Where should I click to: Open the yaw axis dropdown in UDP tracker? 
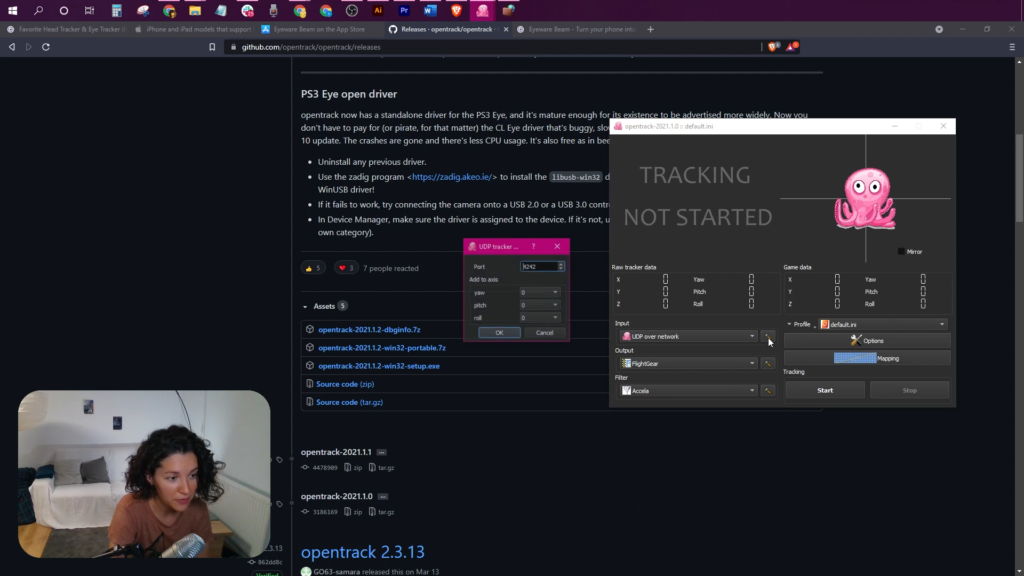[x=539, y=293]
